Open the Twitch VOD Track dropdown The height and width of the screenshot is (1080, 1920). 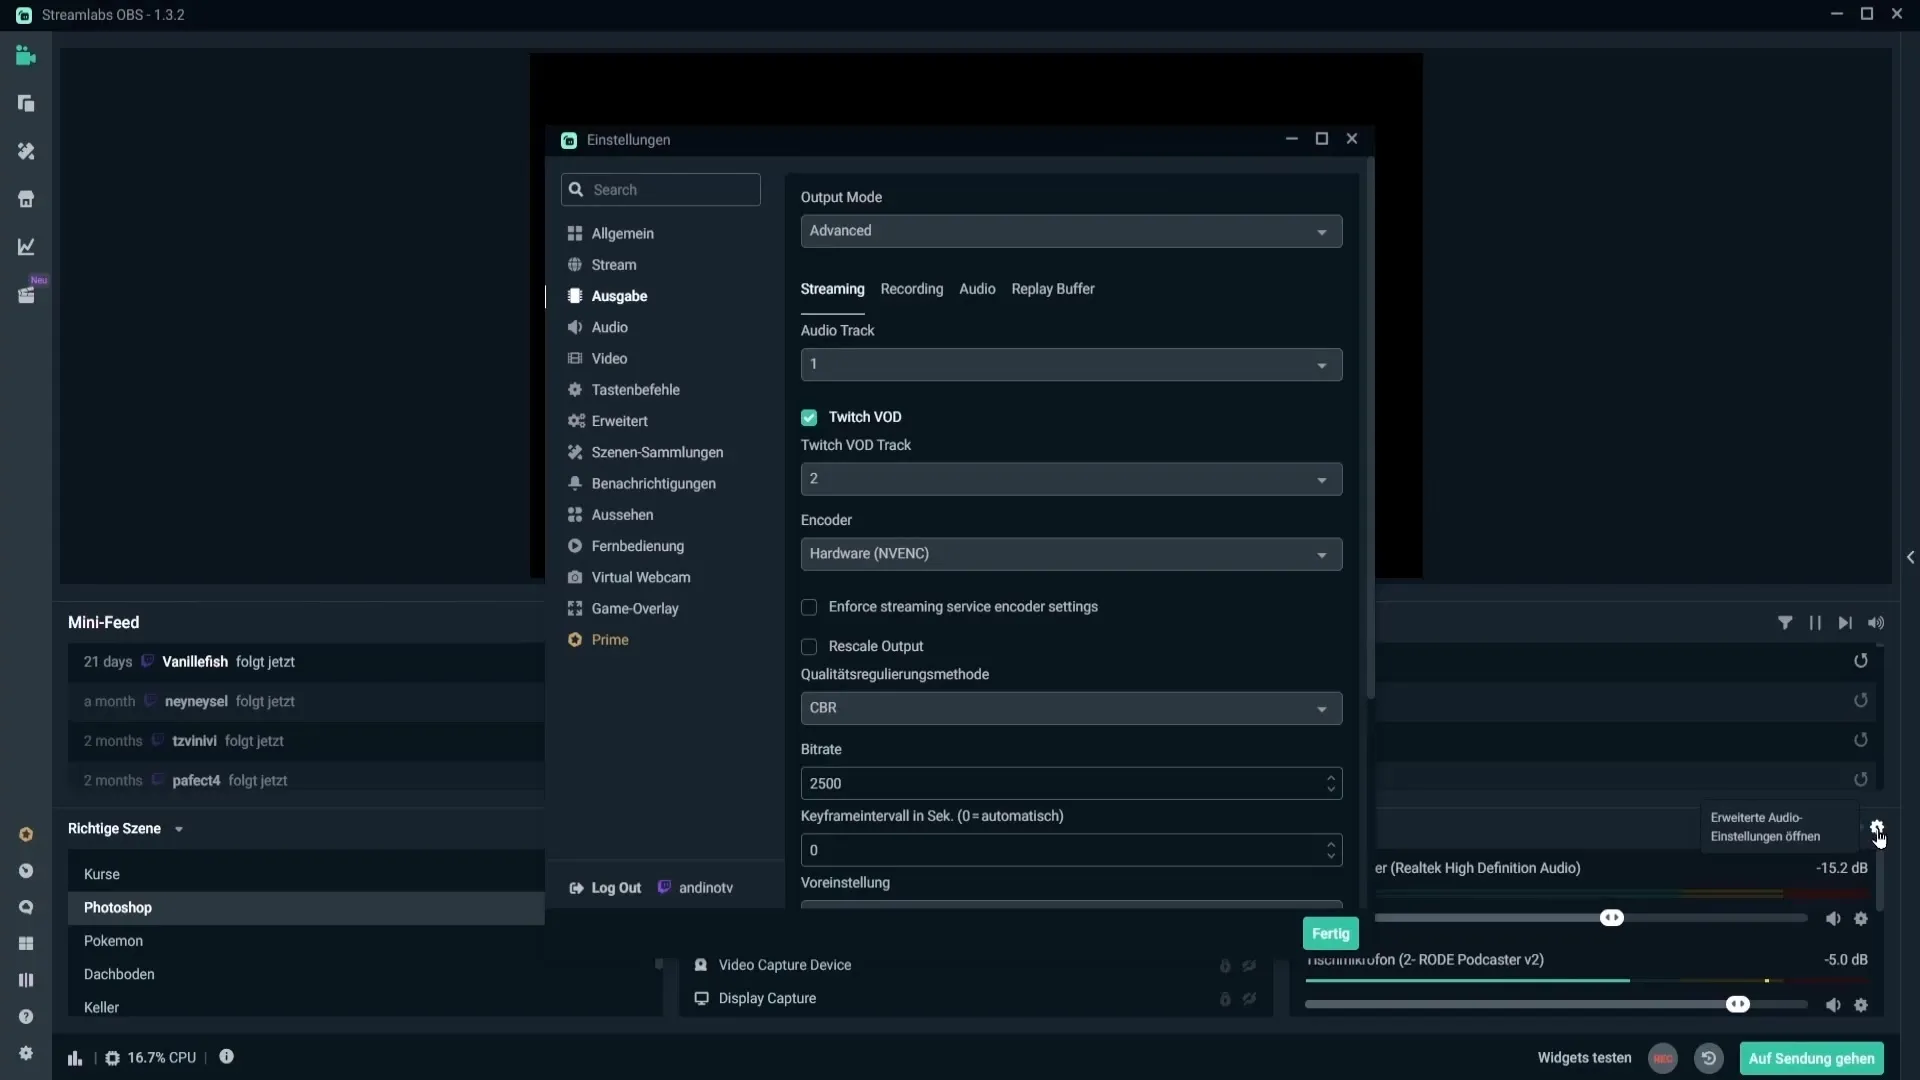pos(1071,480)
